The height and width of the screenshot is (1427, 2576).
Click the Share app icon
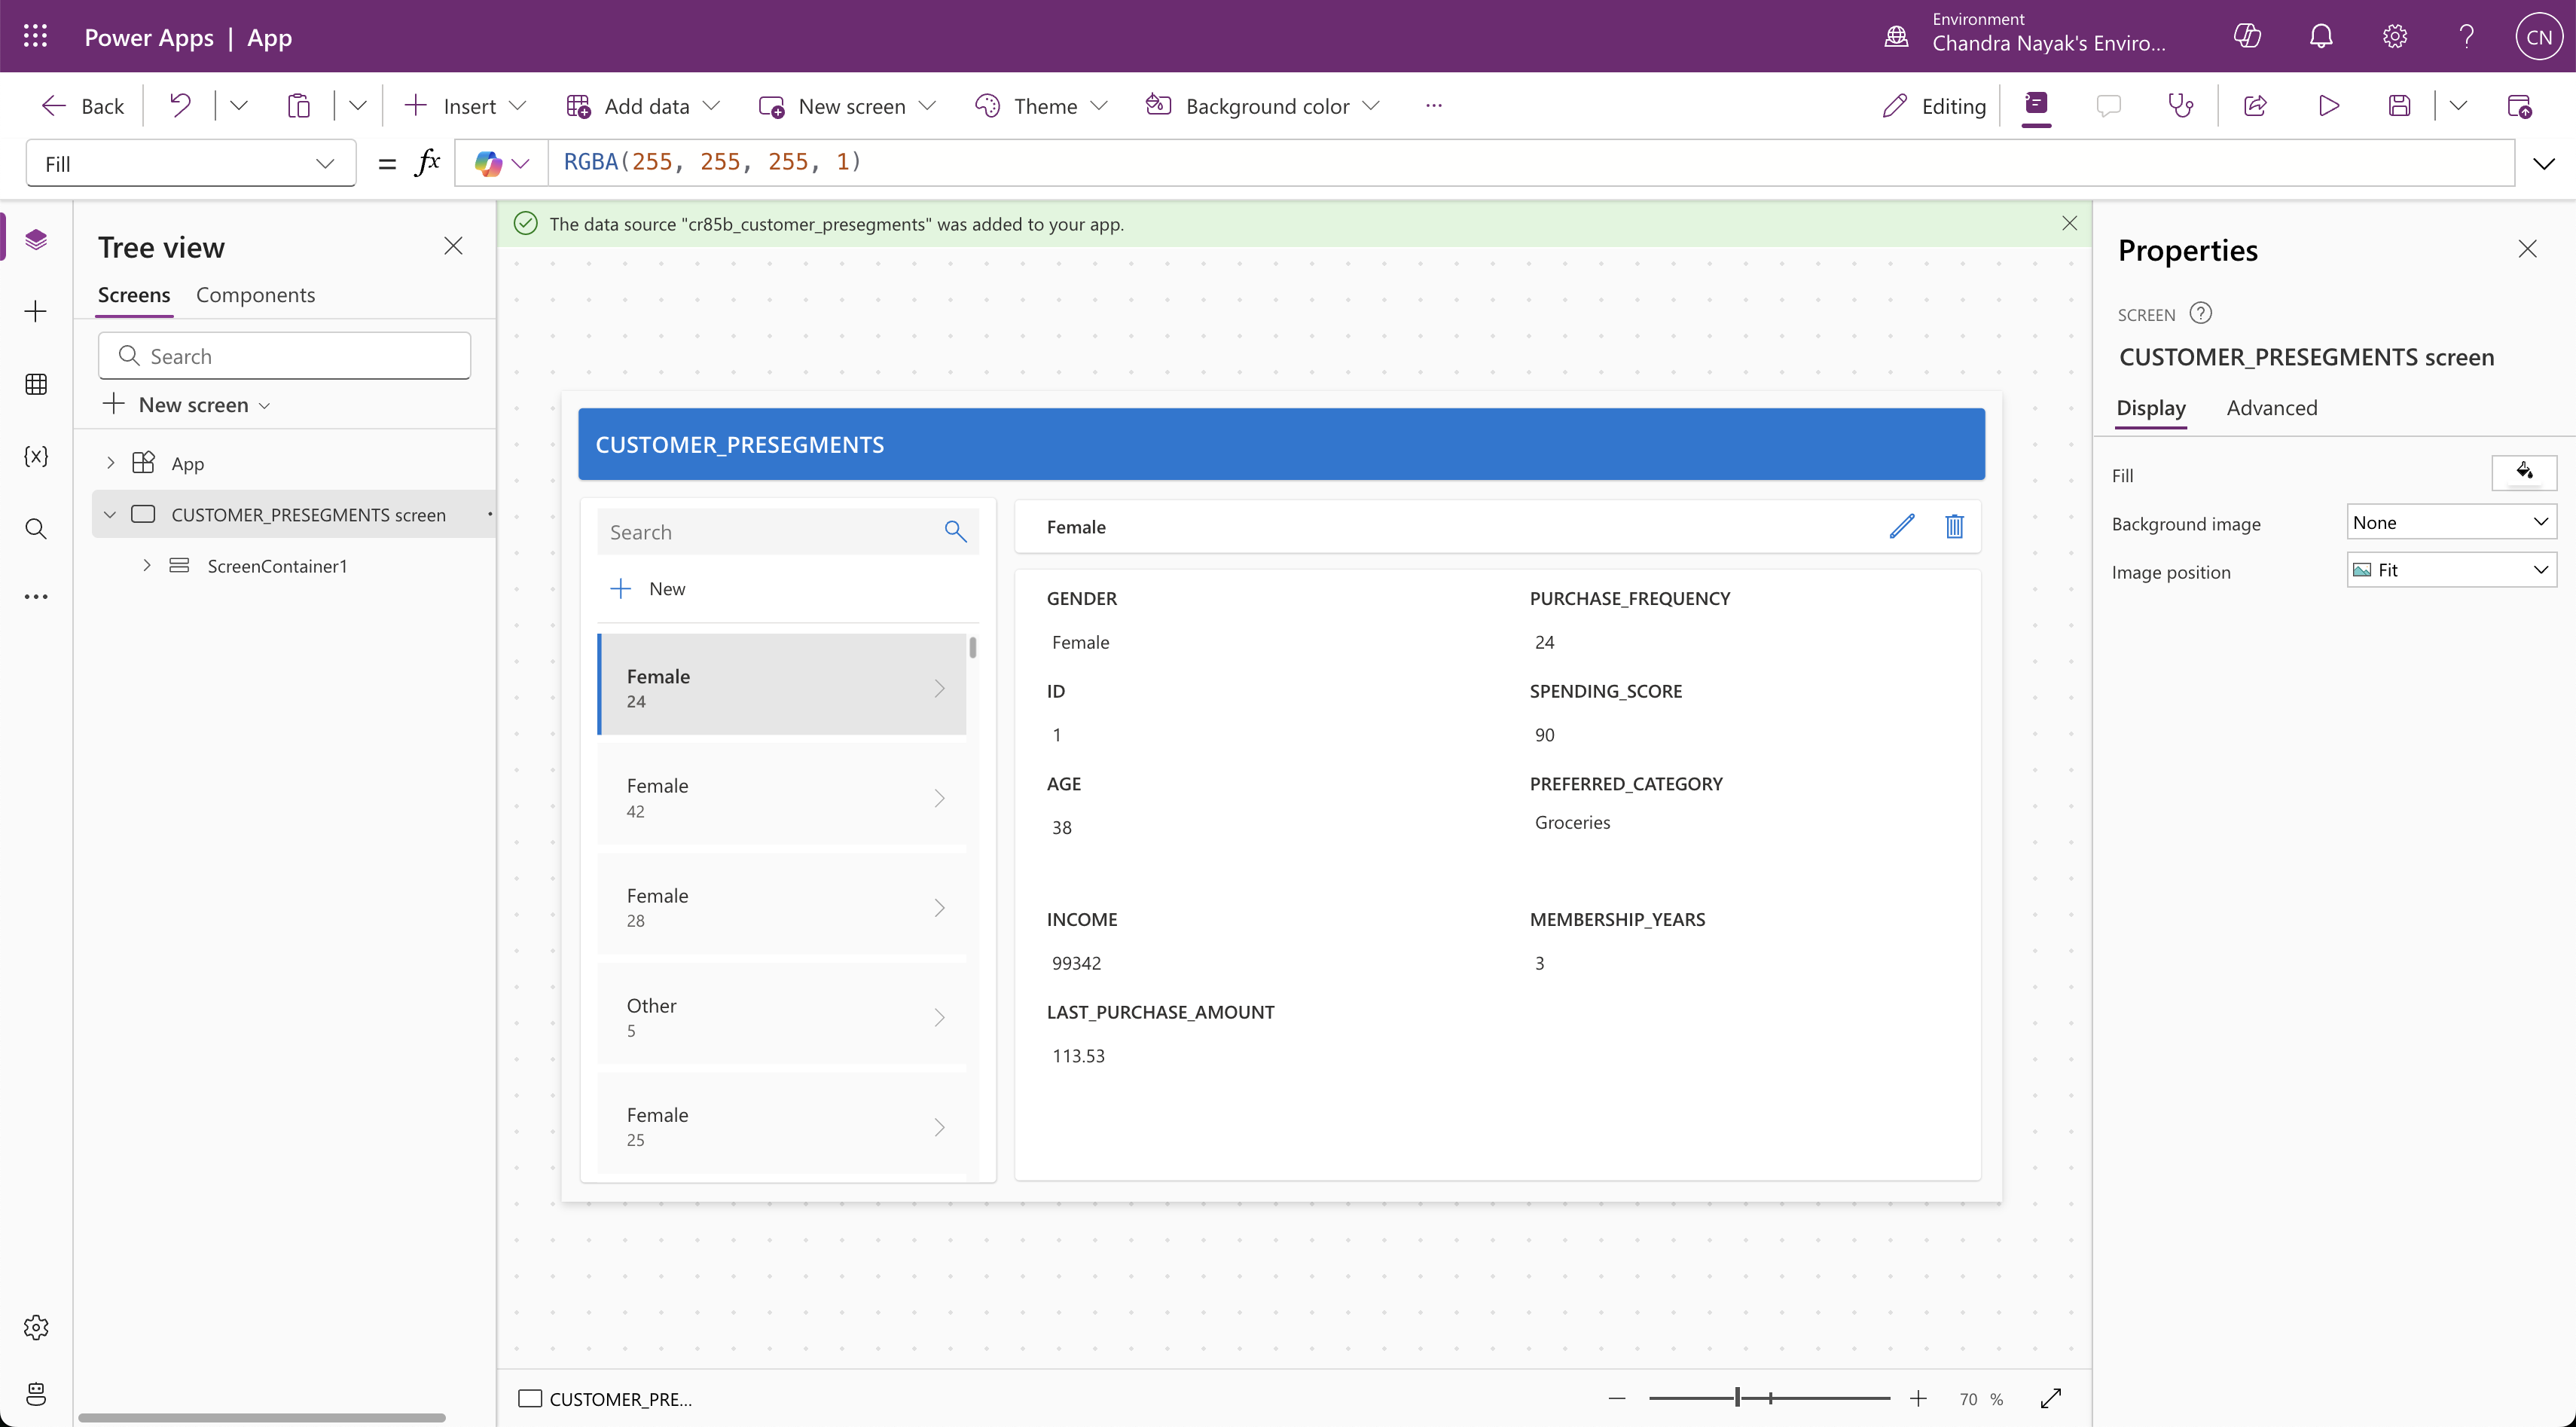pos(2255,105)
